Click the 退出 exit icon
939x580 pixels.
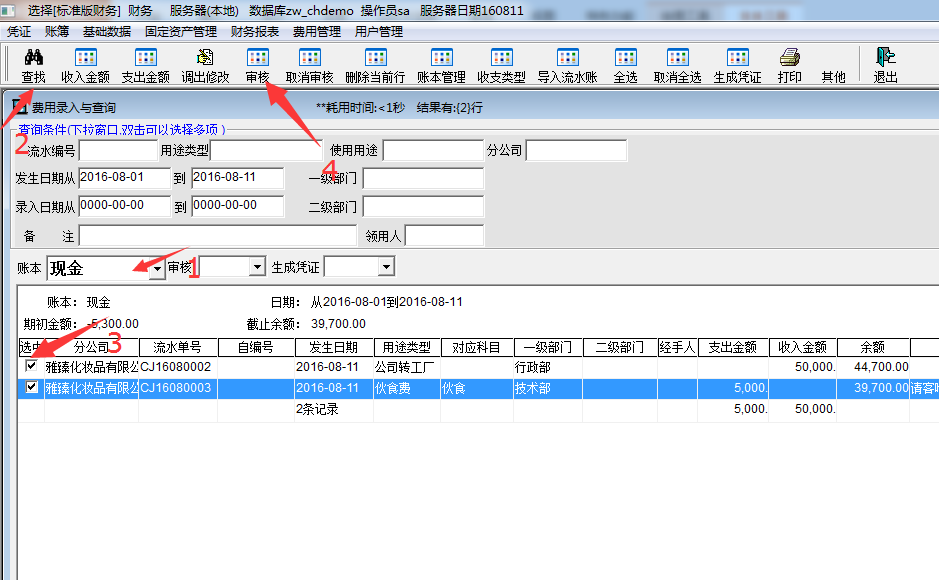tap(885, 65)
